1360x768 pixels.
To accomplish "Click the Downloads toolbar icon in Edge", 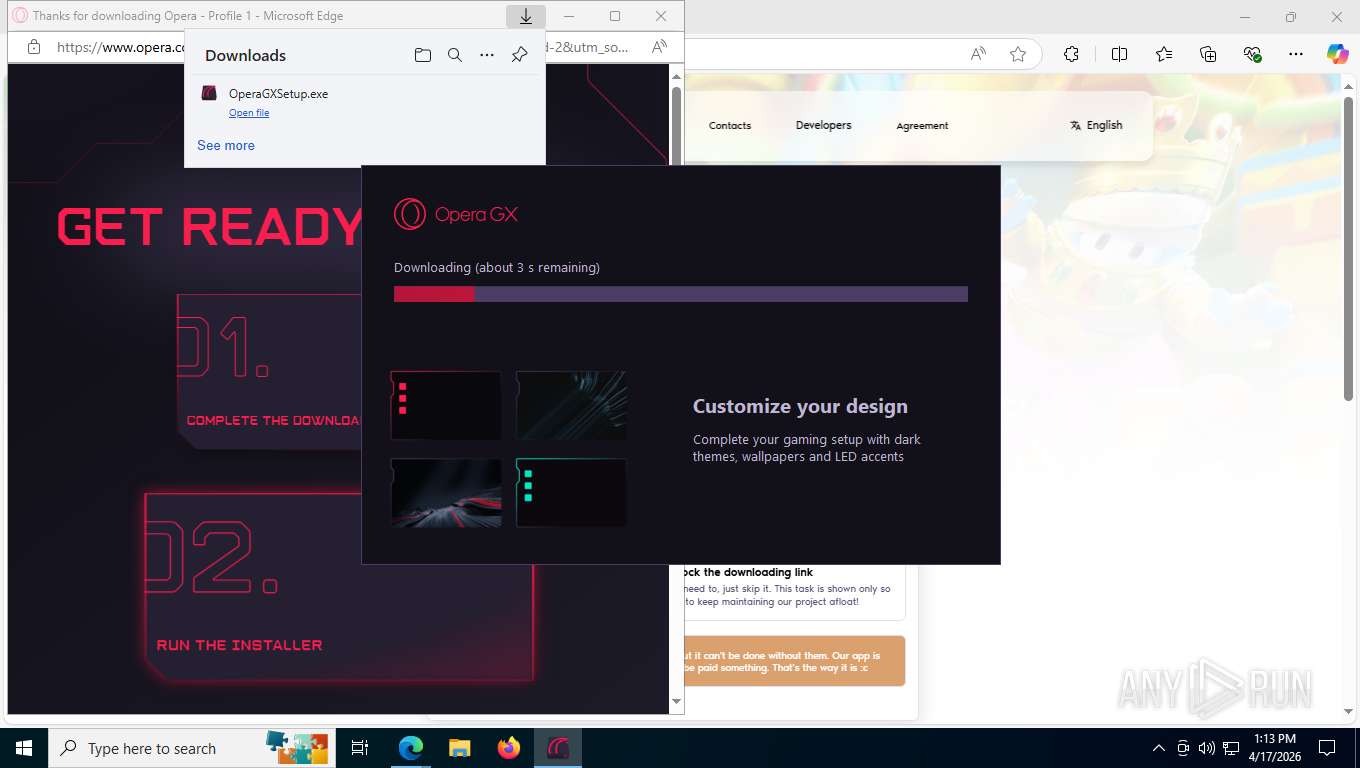I will [525, 16].
